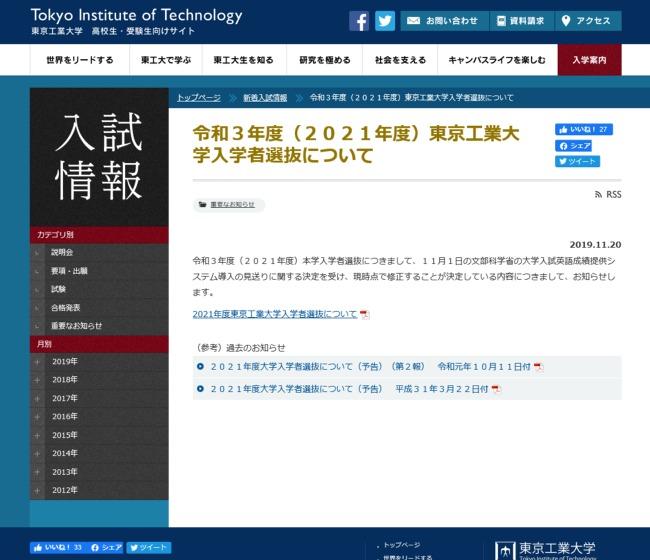Select the 東工大生を知る menu item
This screenshot has width=650, height=560.
244,60
